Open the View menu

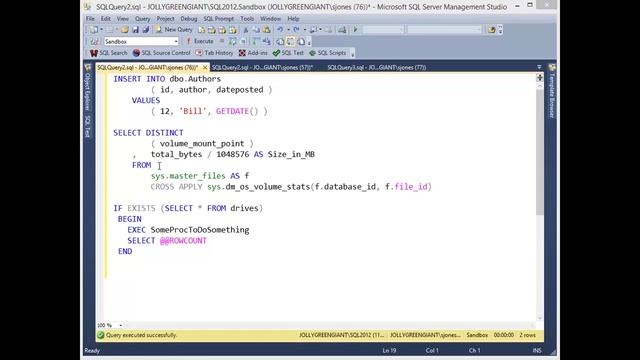tap(122, 19)
